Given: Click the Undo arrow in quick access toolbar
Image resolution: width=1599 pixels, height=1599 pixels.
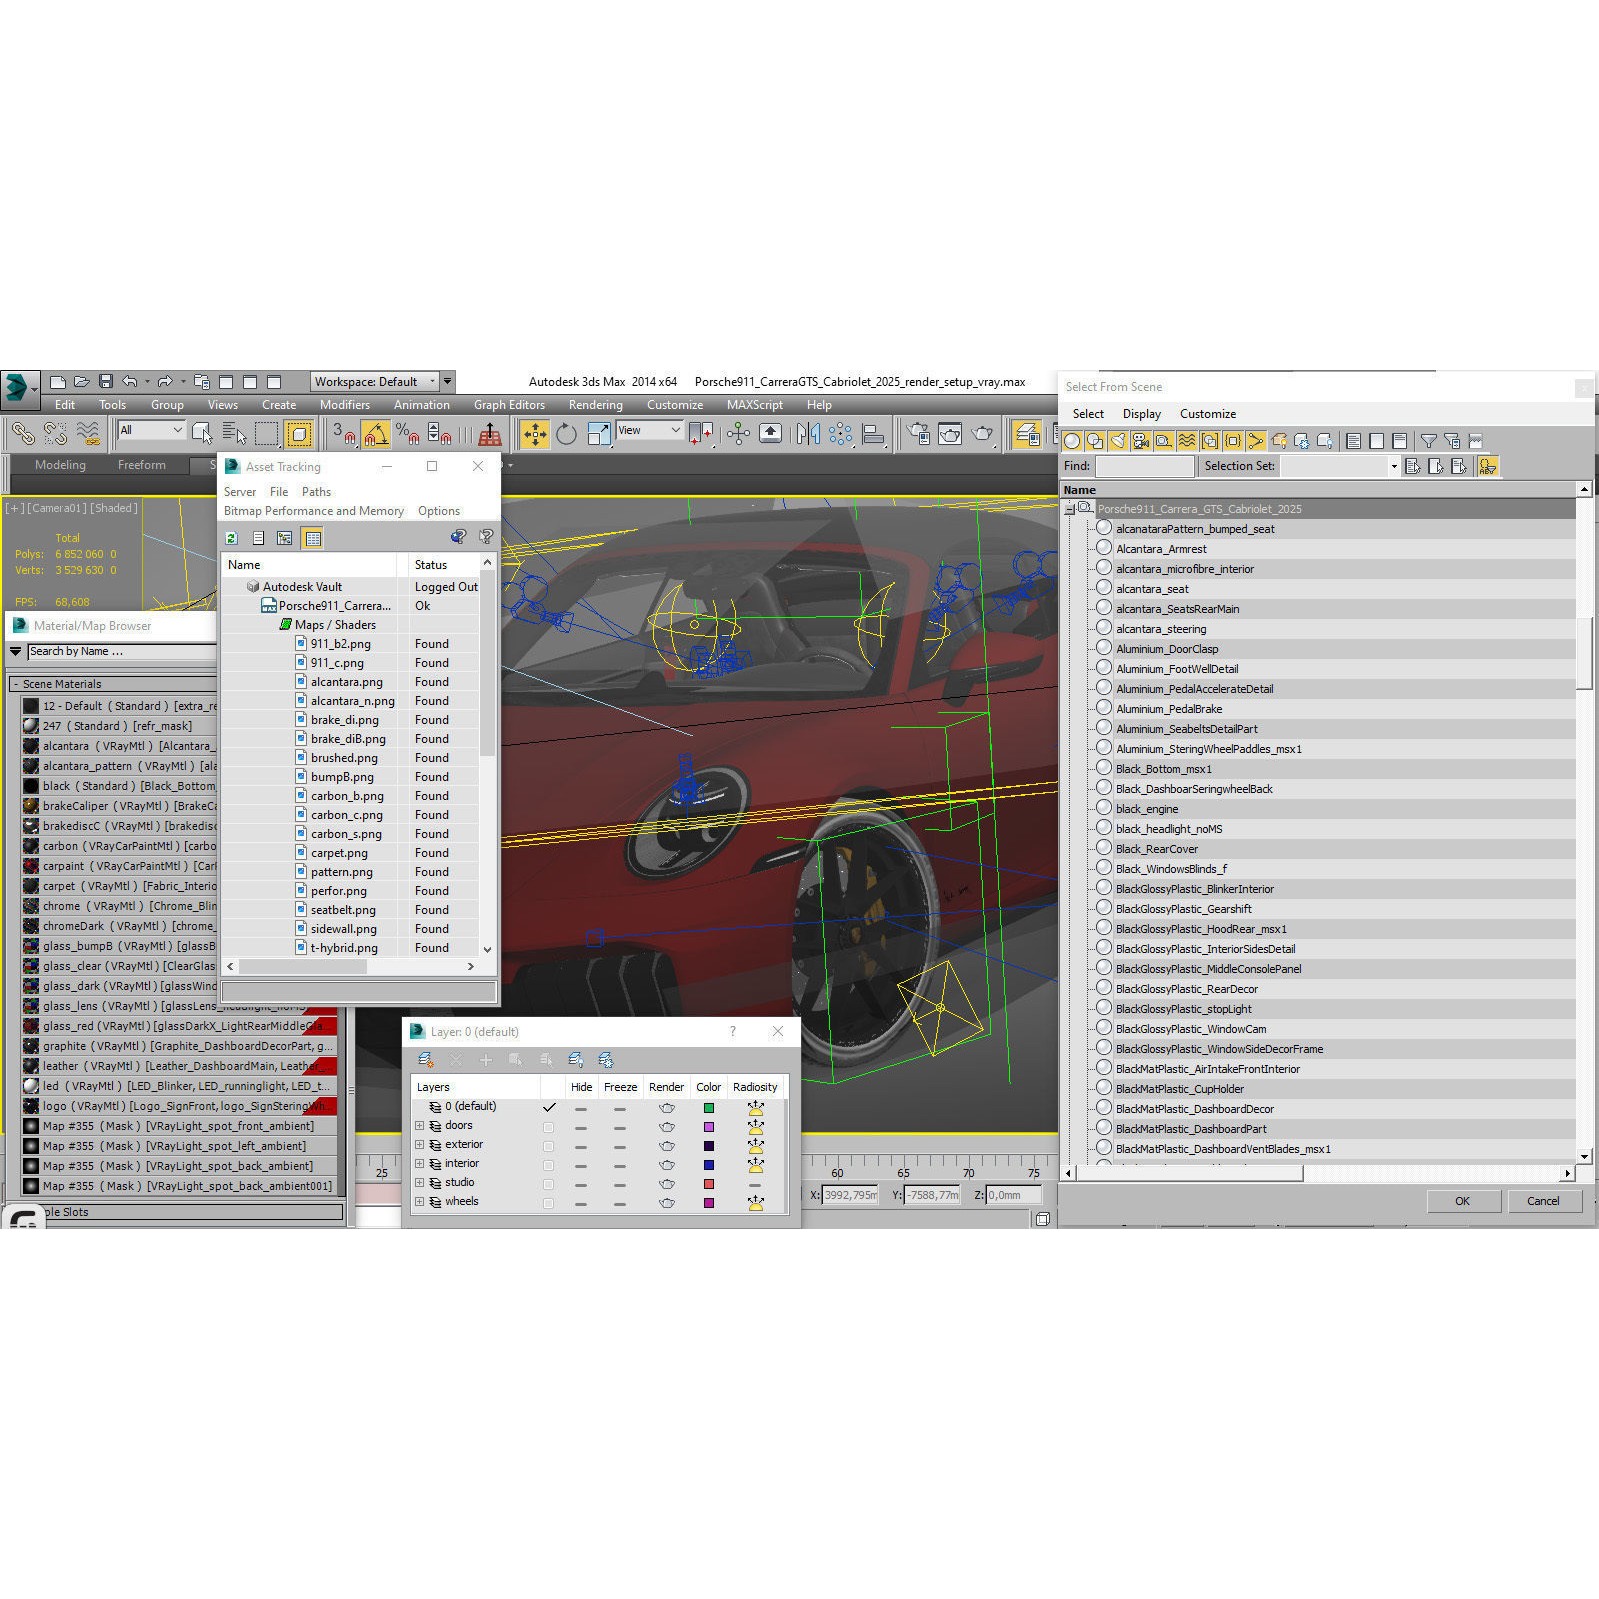Looking at the screenshot, I should 129,381.
